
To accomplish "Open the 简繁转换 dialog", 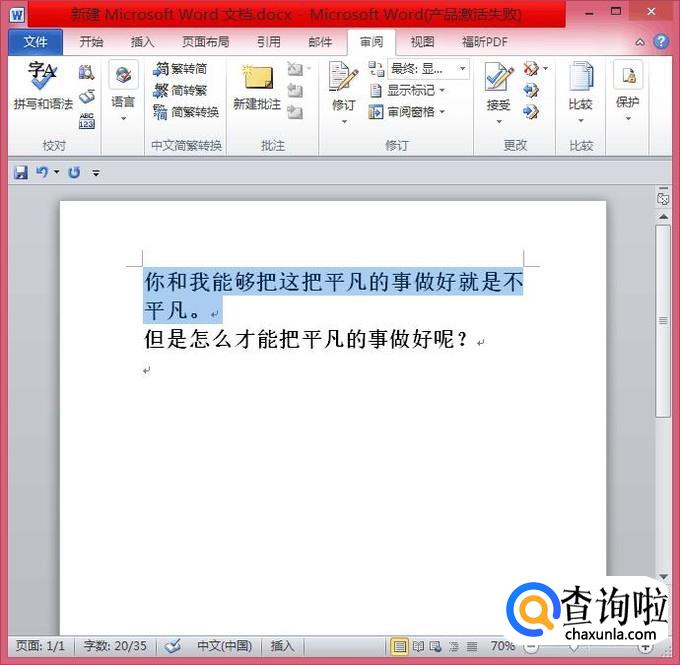I will (185, 112).
